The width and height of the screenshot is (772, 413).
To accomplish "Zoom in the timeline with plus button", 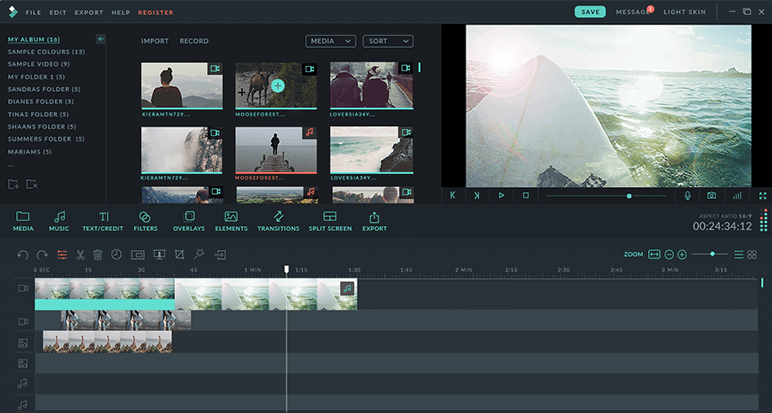I will click(682, 254).
